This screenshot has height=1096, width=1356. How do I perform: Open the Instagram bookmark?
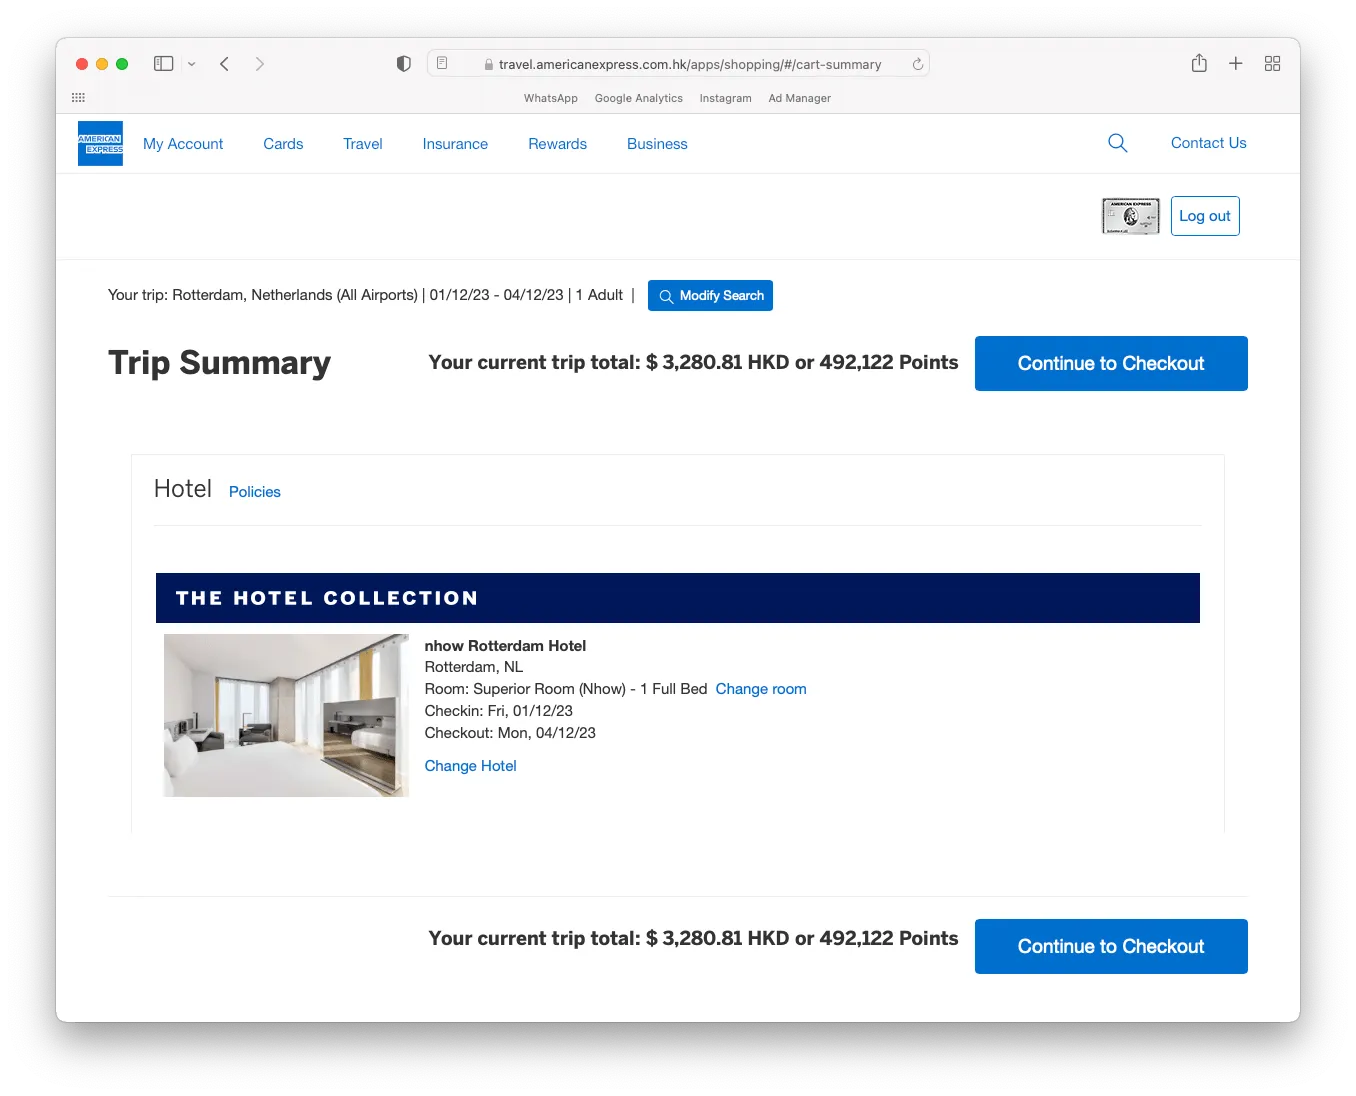pos(726,98)
